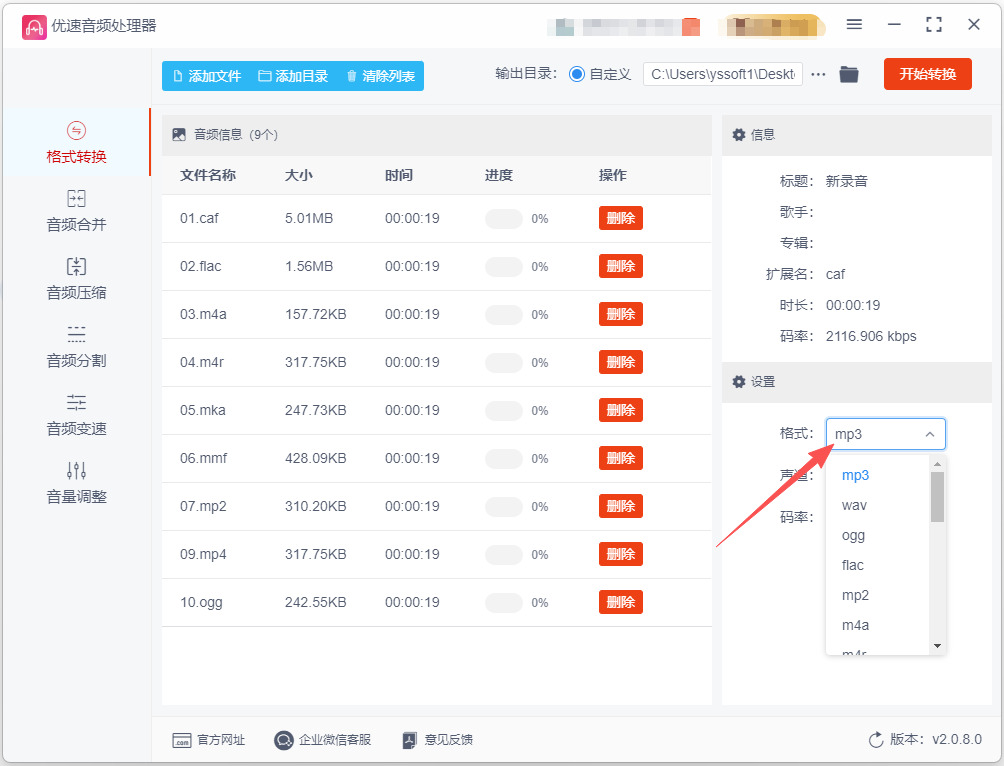Click the version refresh icon

pos(875,740)
